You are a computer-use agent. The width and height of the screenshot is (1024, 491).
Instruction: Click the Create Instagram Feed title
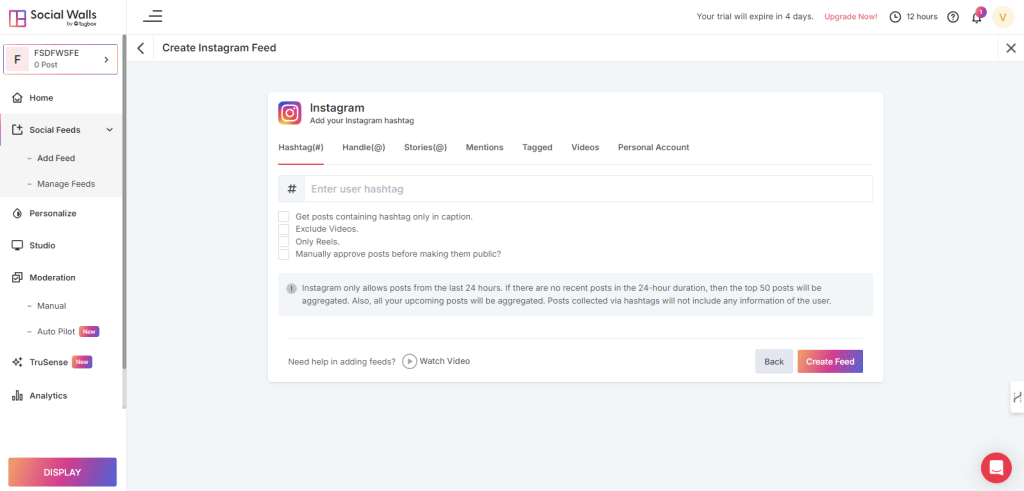point(219,48)
